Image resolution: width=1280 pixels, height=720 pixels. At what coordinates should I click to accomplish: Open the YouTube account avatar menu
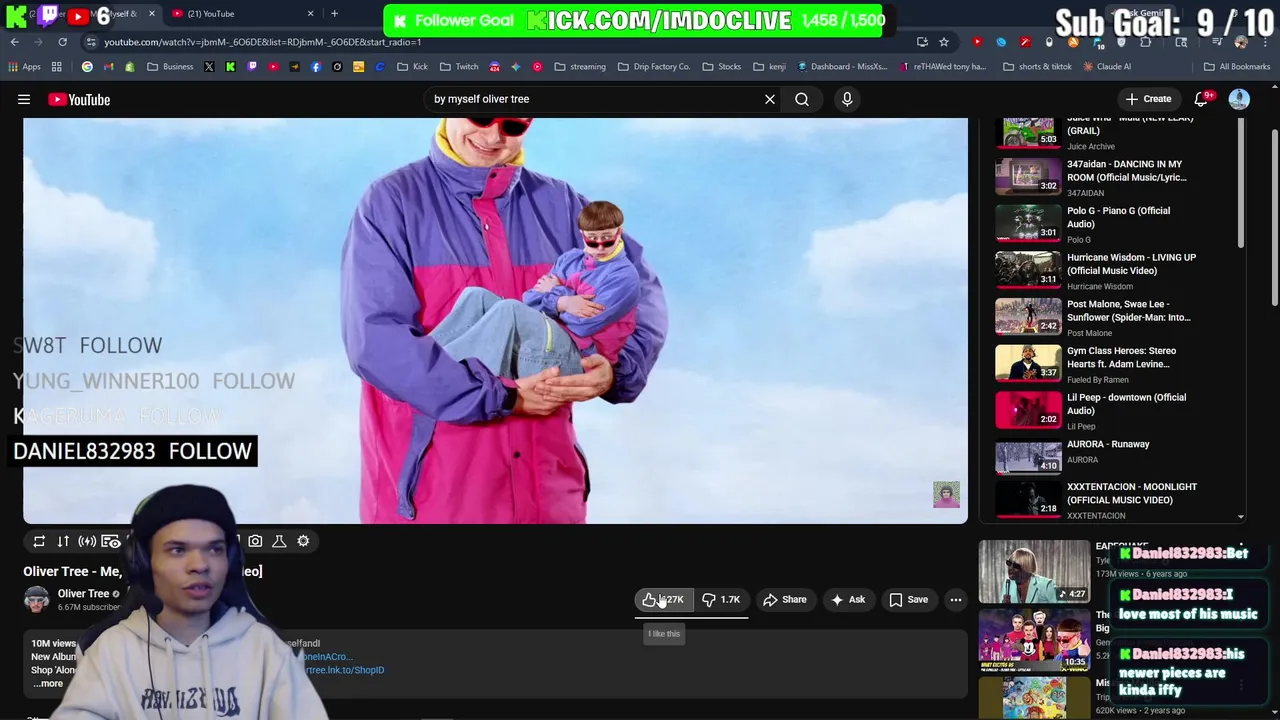tap(1239, 99)
